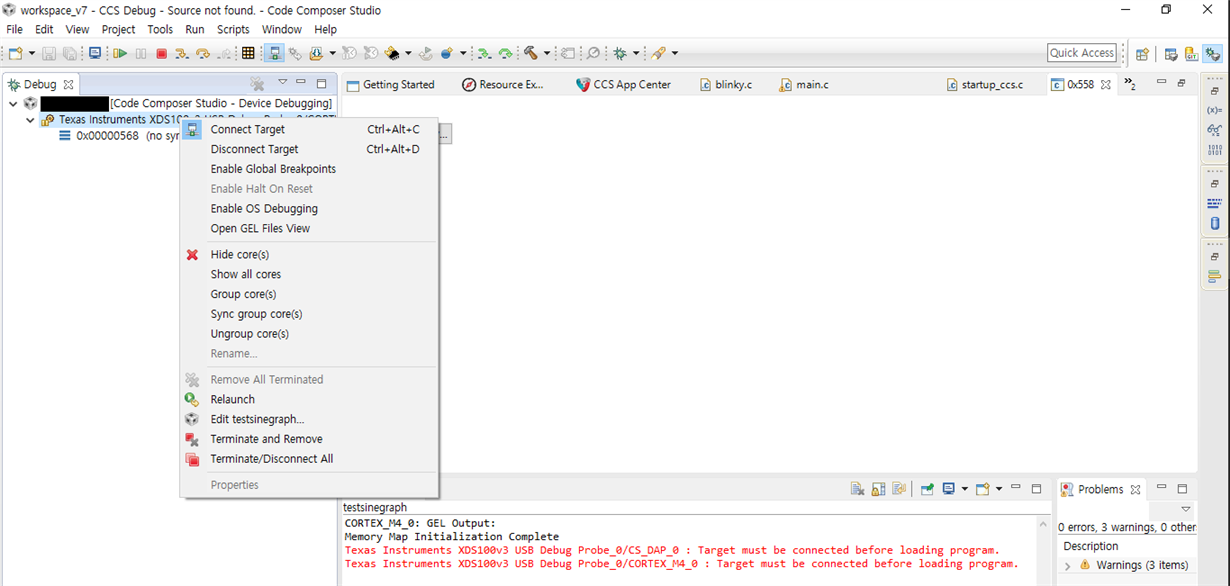
Task: Collapse the Code Composer Studio debug session node
Action: 13,104
